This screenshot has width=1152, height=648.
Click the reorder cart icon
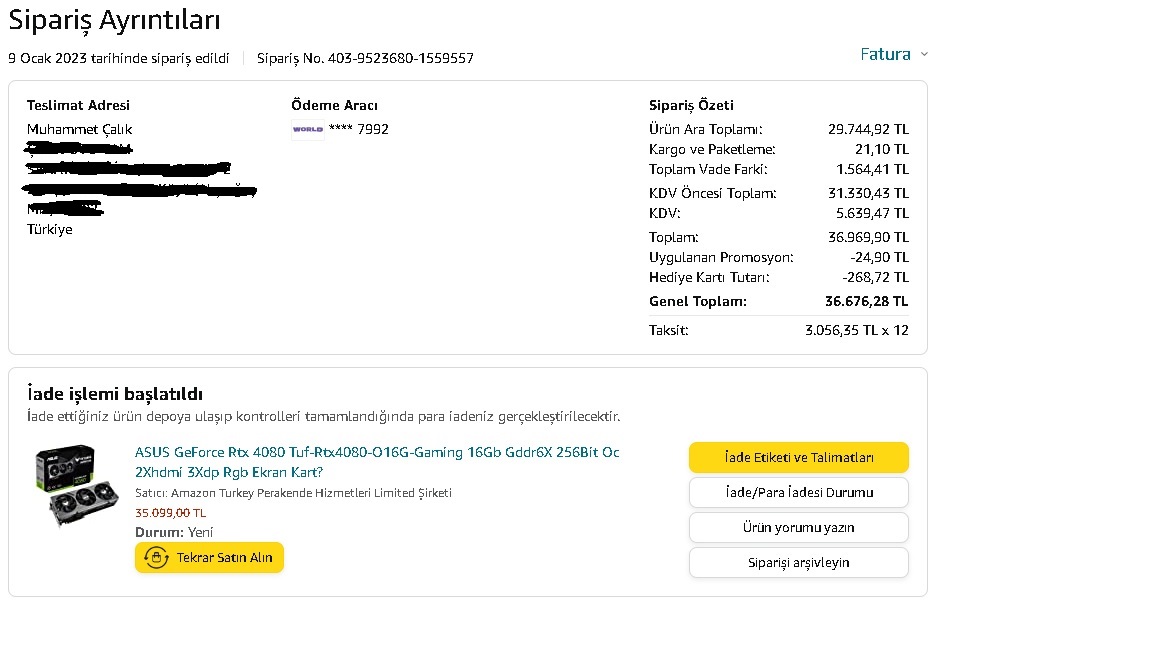click(x=155, y=558)
